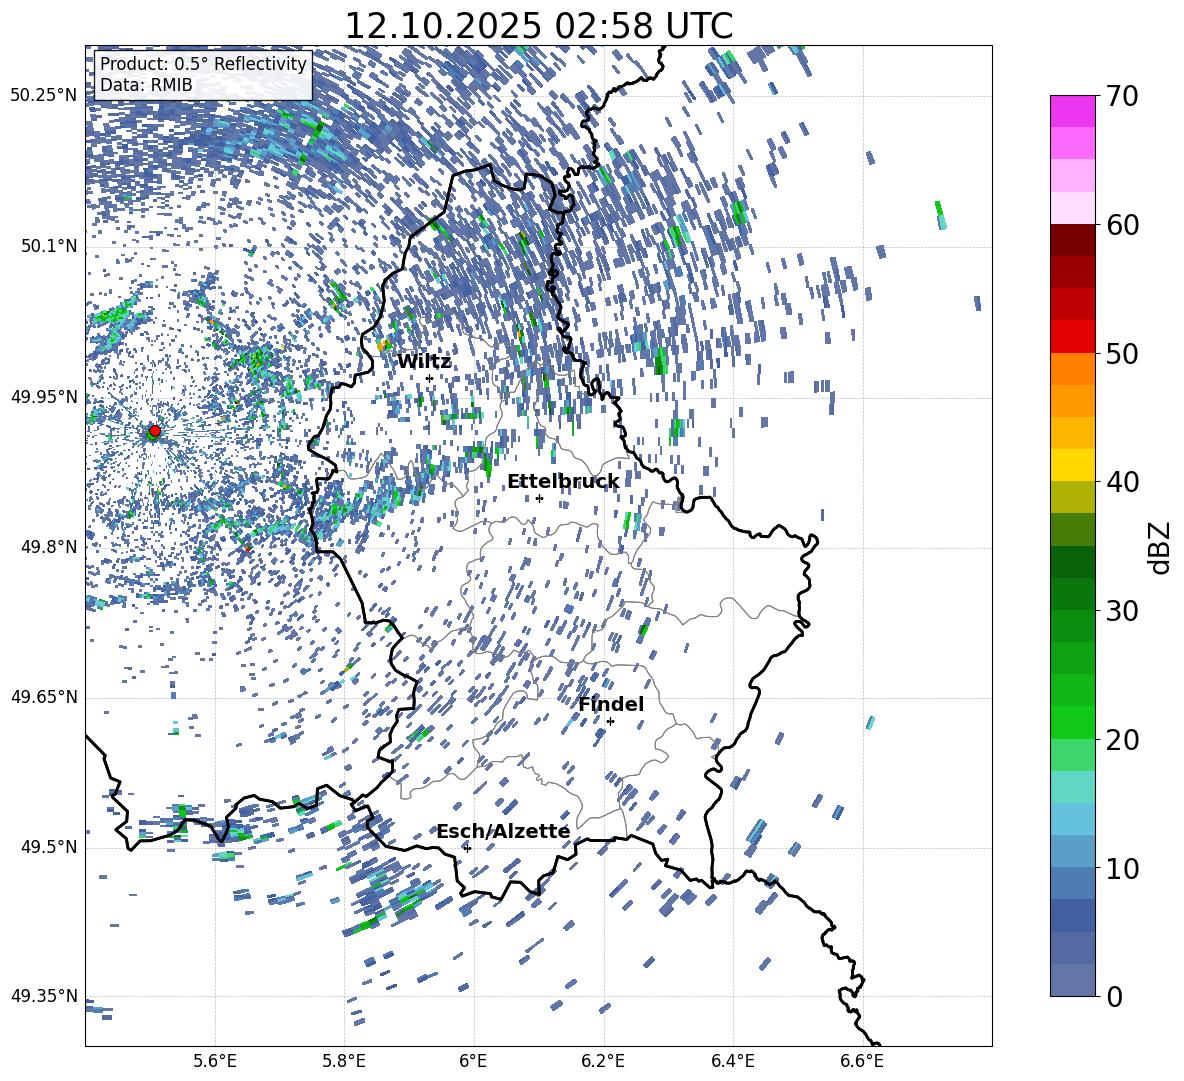Click the 'Data: RMIB' text
Screen dimensions: 1184x1081
146,85
